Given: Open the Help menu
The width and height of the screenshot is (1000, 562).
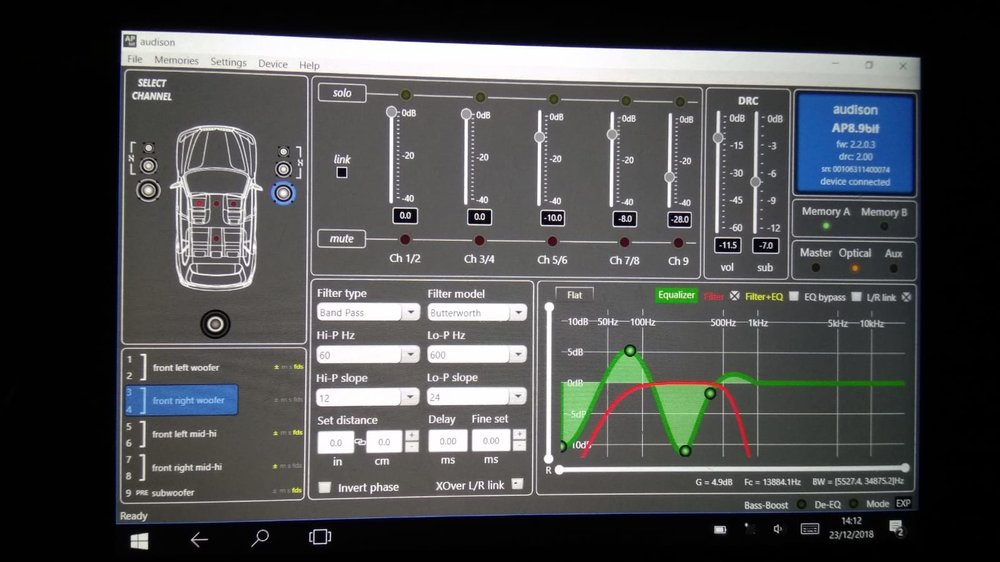Looking at the screenshot, I should (x=309, y=65).
